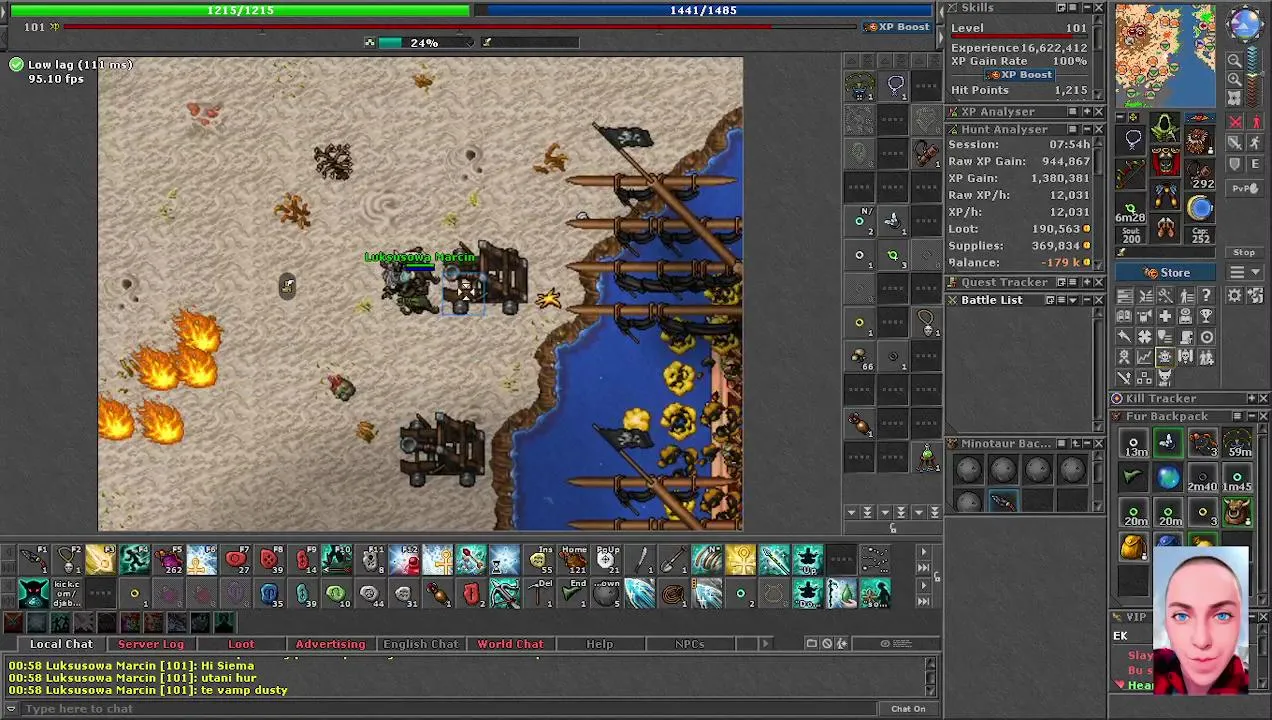The width and height of the screenshot is (1272, 720).
Task: Click the bow weapon slot
Action: (x=1132, y=175)
